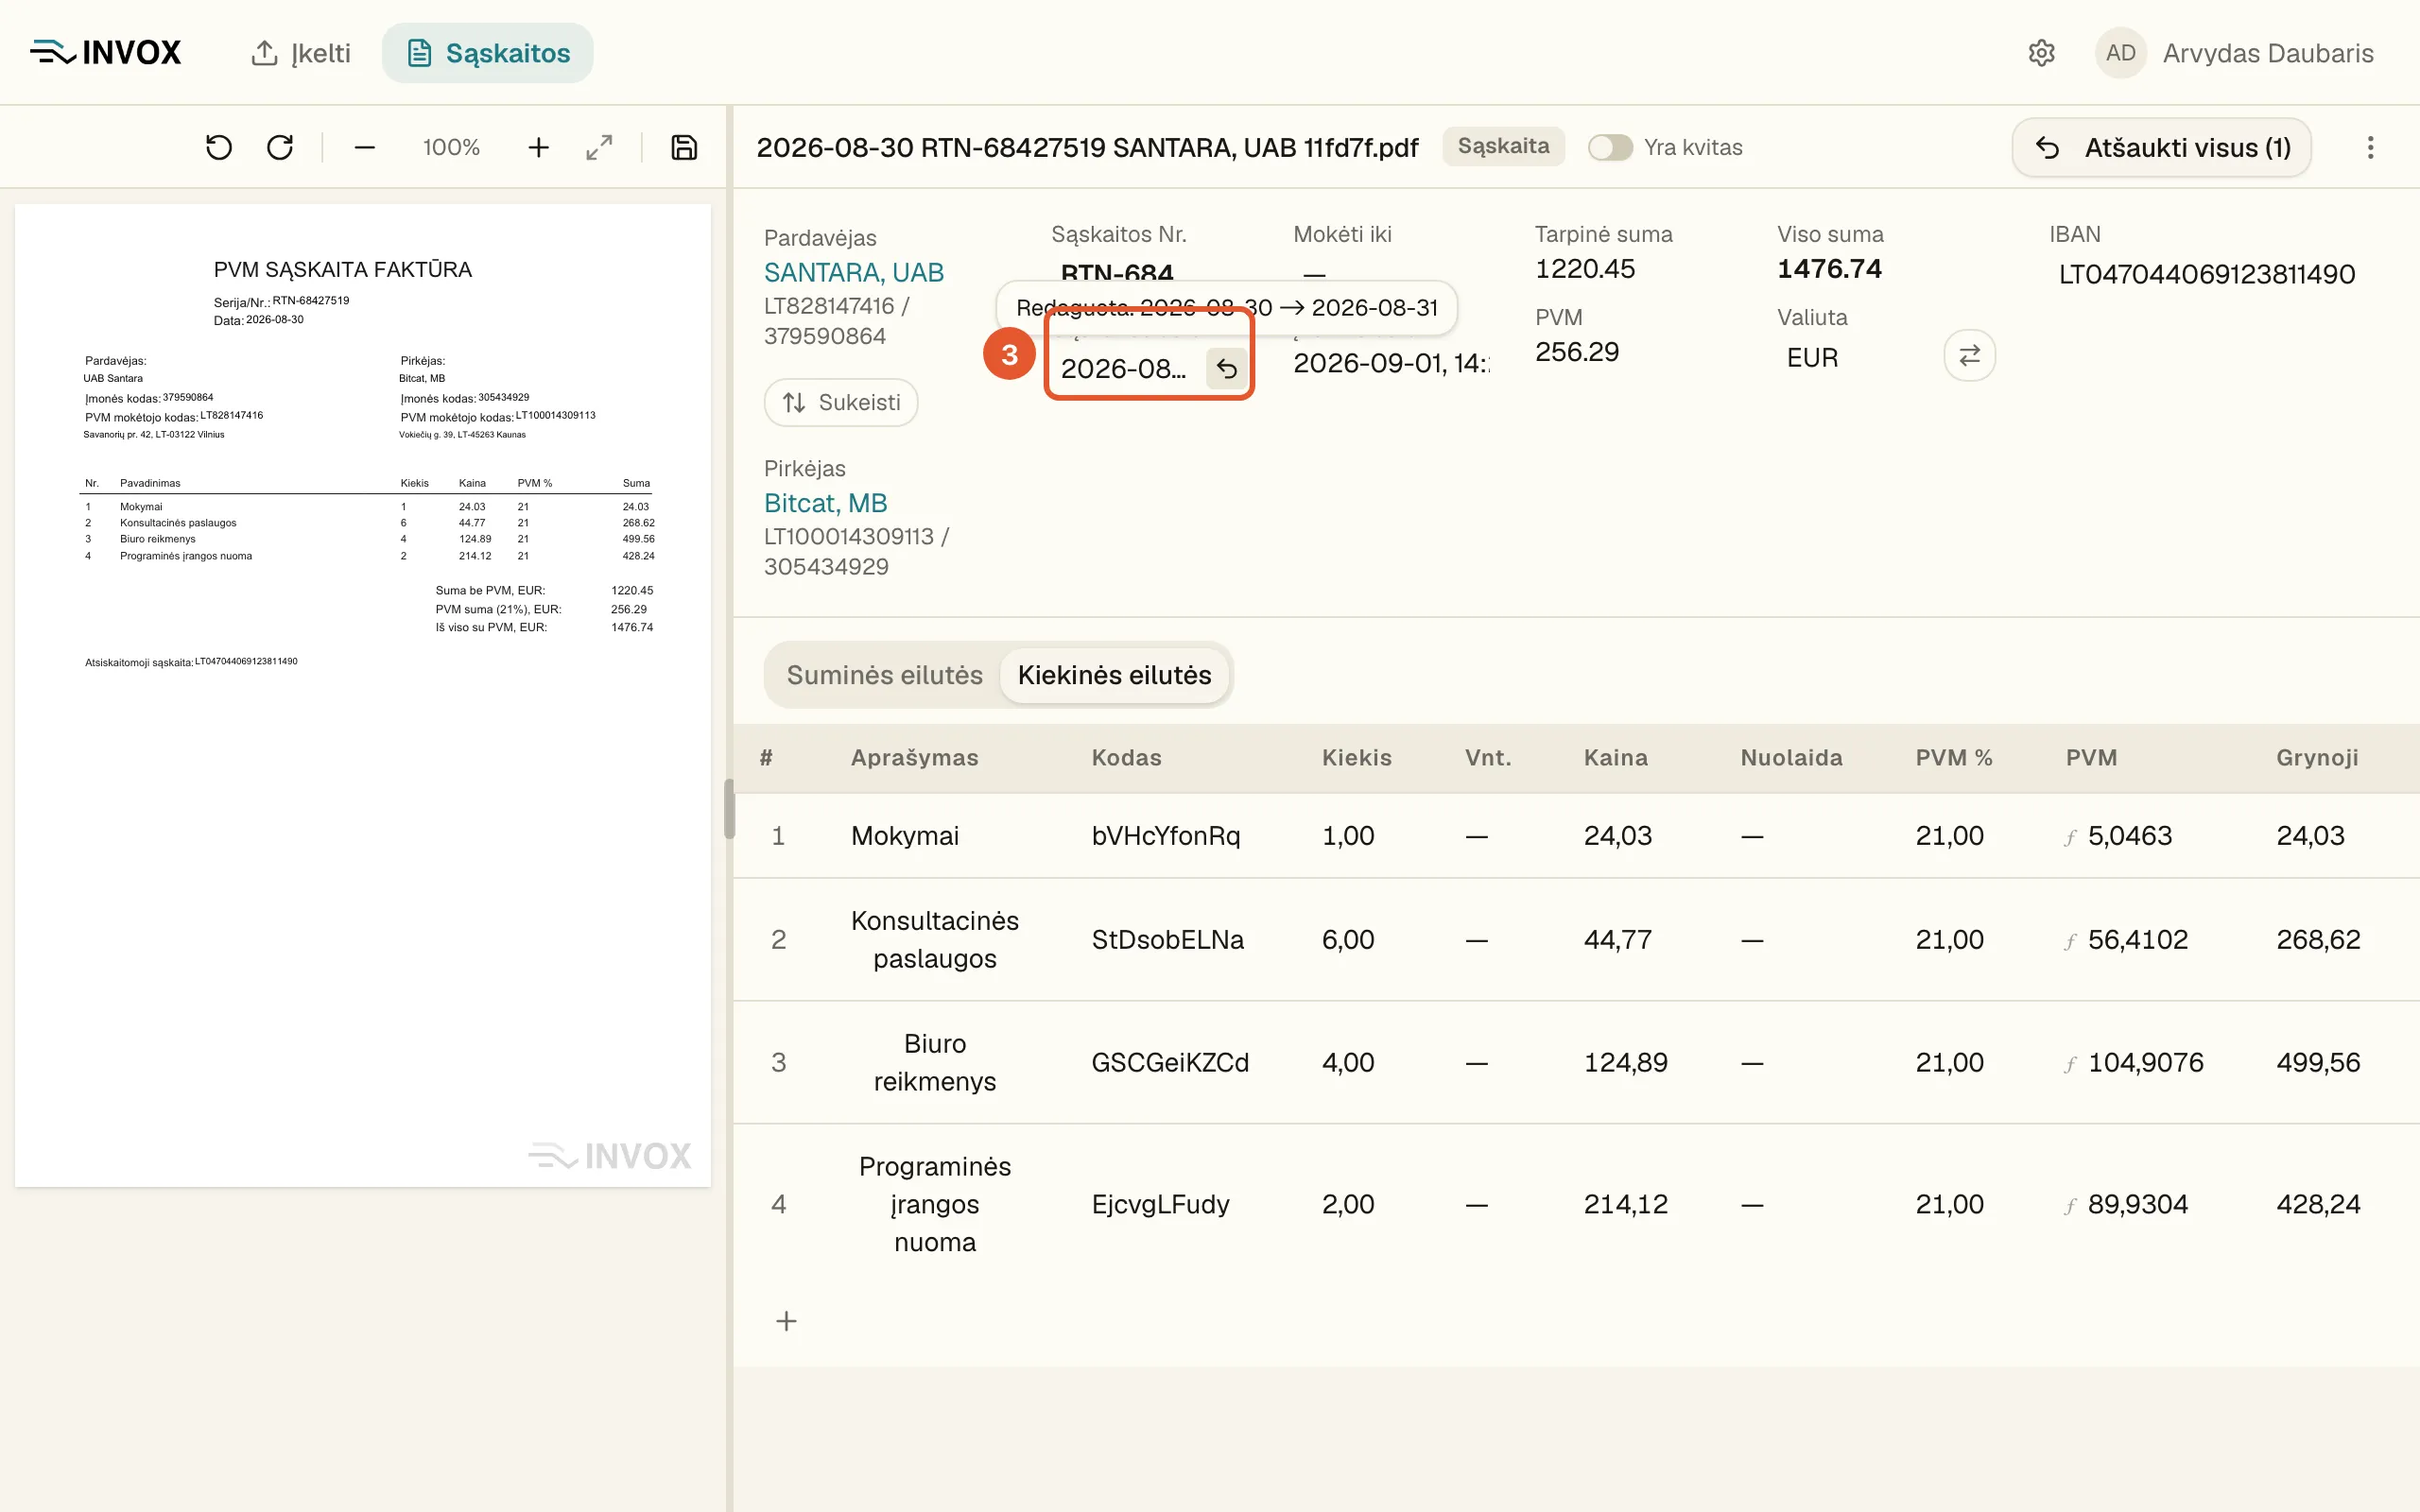The height and width of the screenshot is (1512, 2420).
Task: Click the AD user avatar
Action: point(2120,53)
